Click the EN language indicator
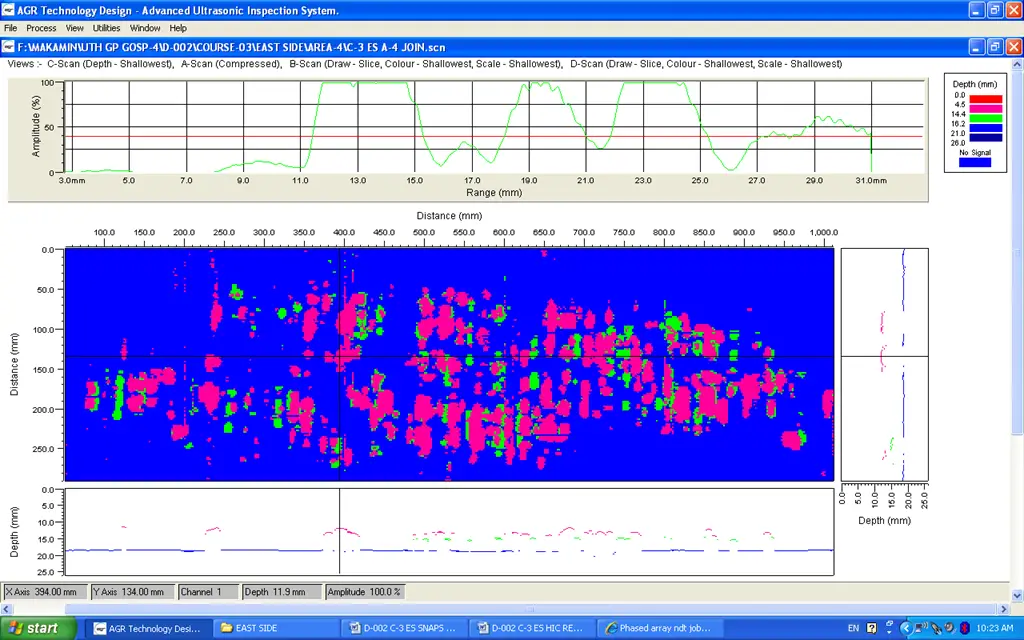 853,628
